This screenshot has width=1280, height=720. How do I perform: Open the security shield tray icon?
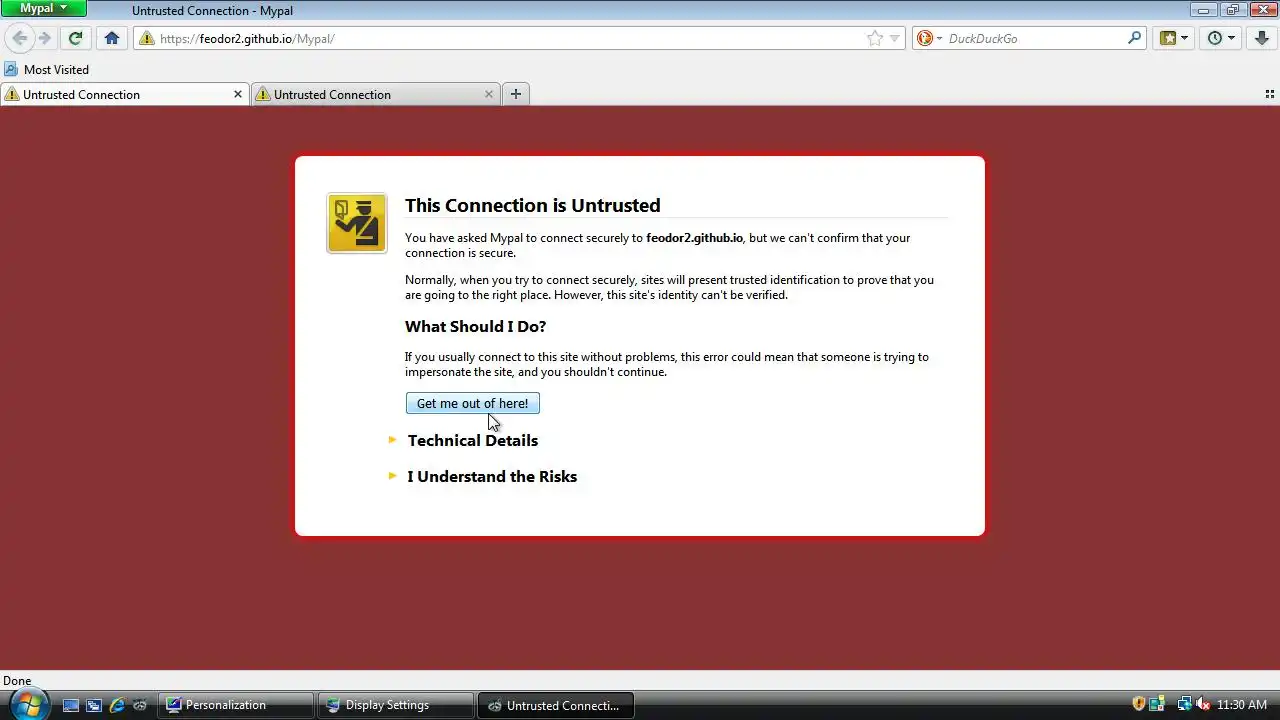pyautogui.click(x=1138, y=705)
